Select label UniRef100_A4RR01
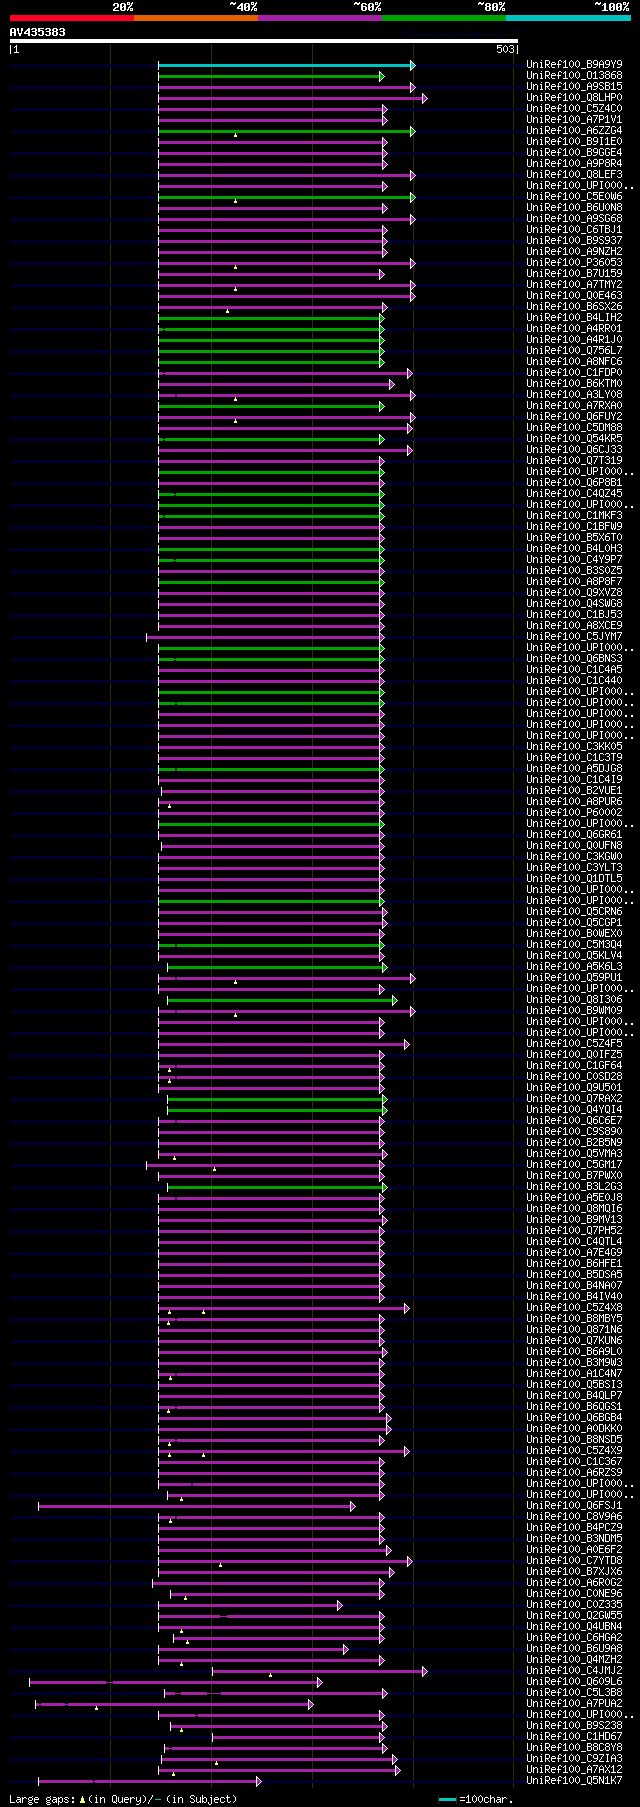 [x=574, y=329]
